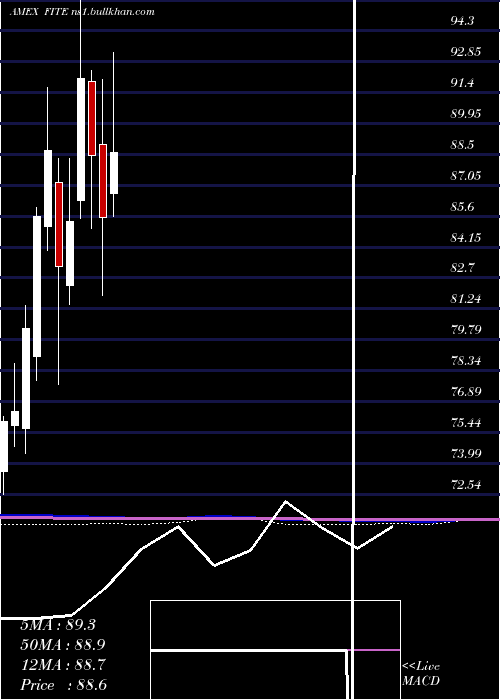Viewport: 500px width, 700px height.
Task: Click the 72.54 price axis label
Action: point(466,485)
